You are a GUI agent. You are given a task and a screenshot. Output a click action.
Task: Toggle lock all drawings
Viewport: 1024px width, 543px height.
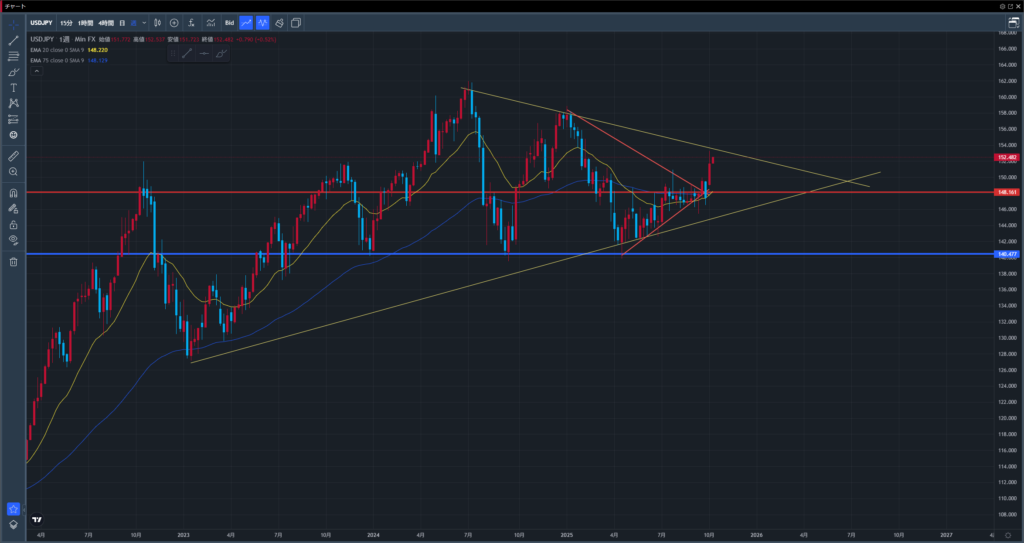pyautogui.click(x=14, y=225)
